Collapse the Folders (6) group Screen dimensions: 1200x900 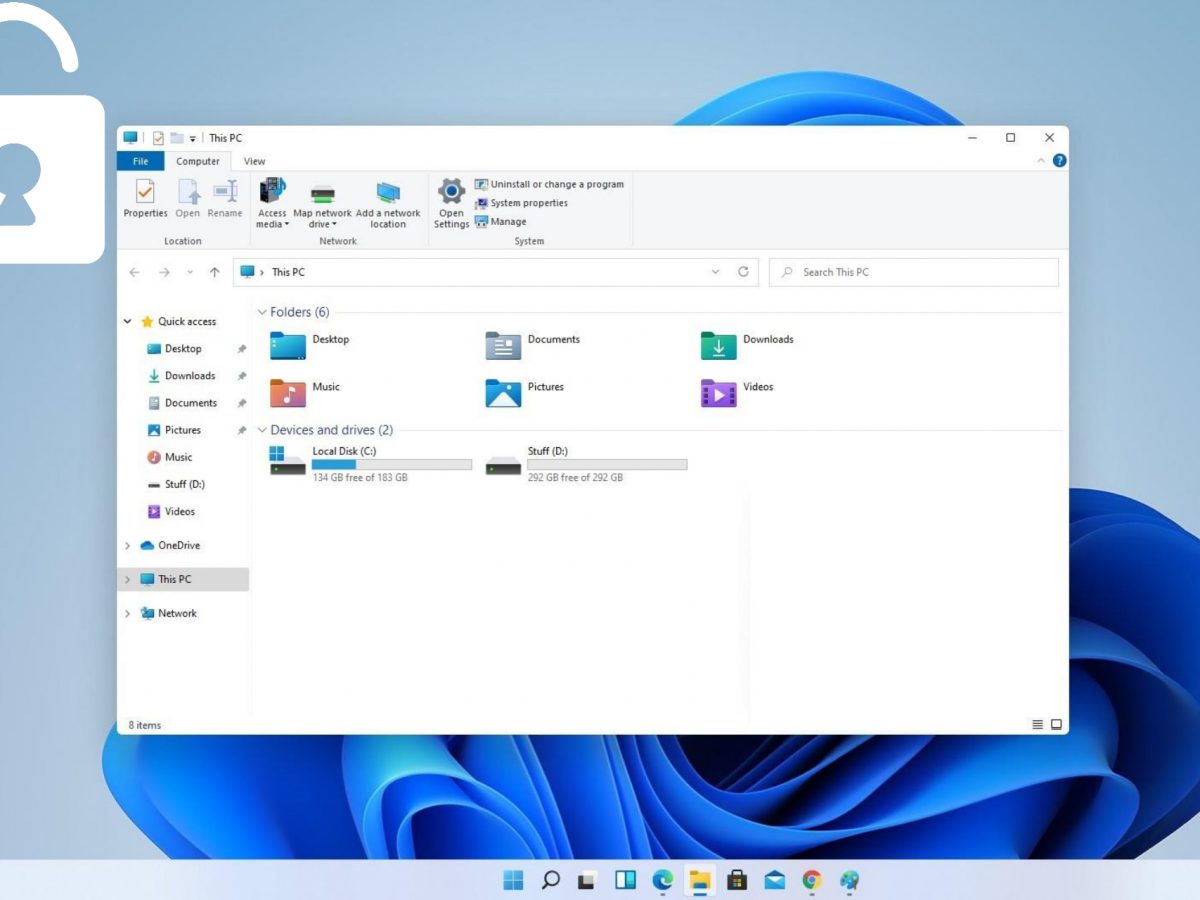click(x=263, y=312)
